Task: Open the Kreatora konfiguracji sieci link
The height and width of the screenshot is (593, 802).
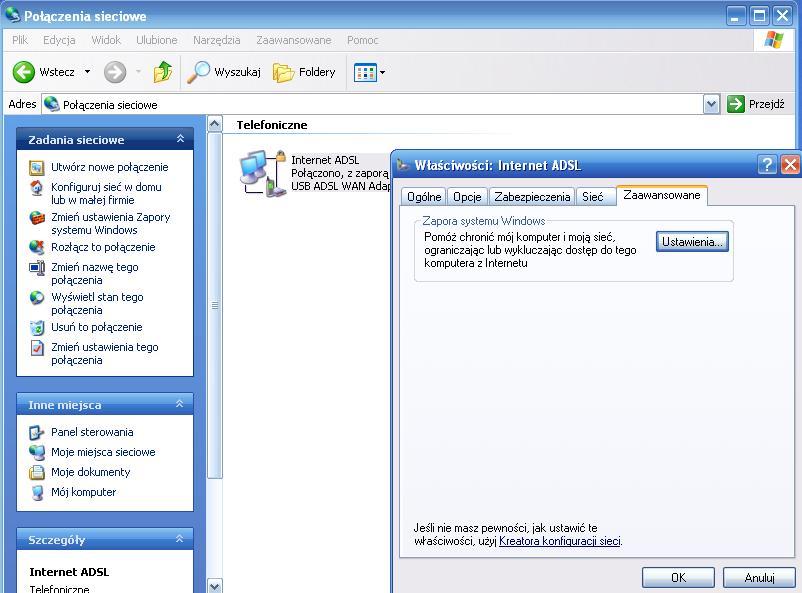Action: point(560,541)
